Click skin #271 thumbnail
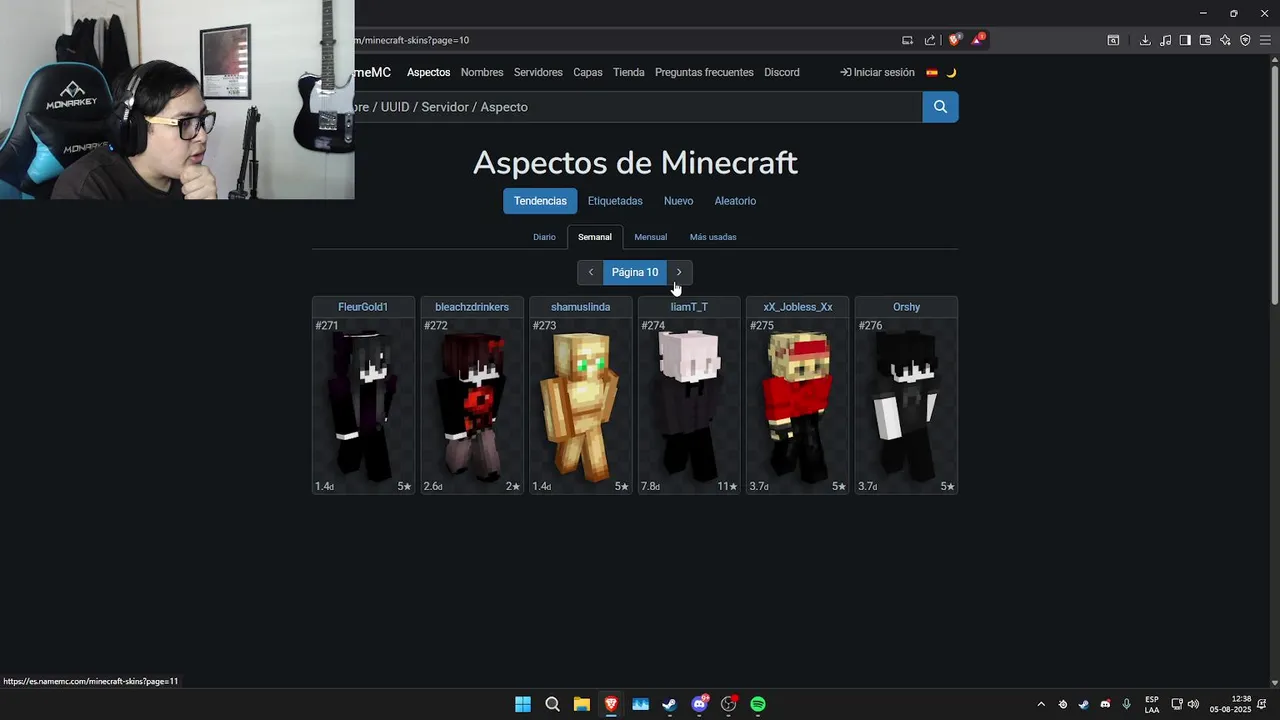Viewport: 1280px width, 720px height. (363, 405)
